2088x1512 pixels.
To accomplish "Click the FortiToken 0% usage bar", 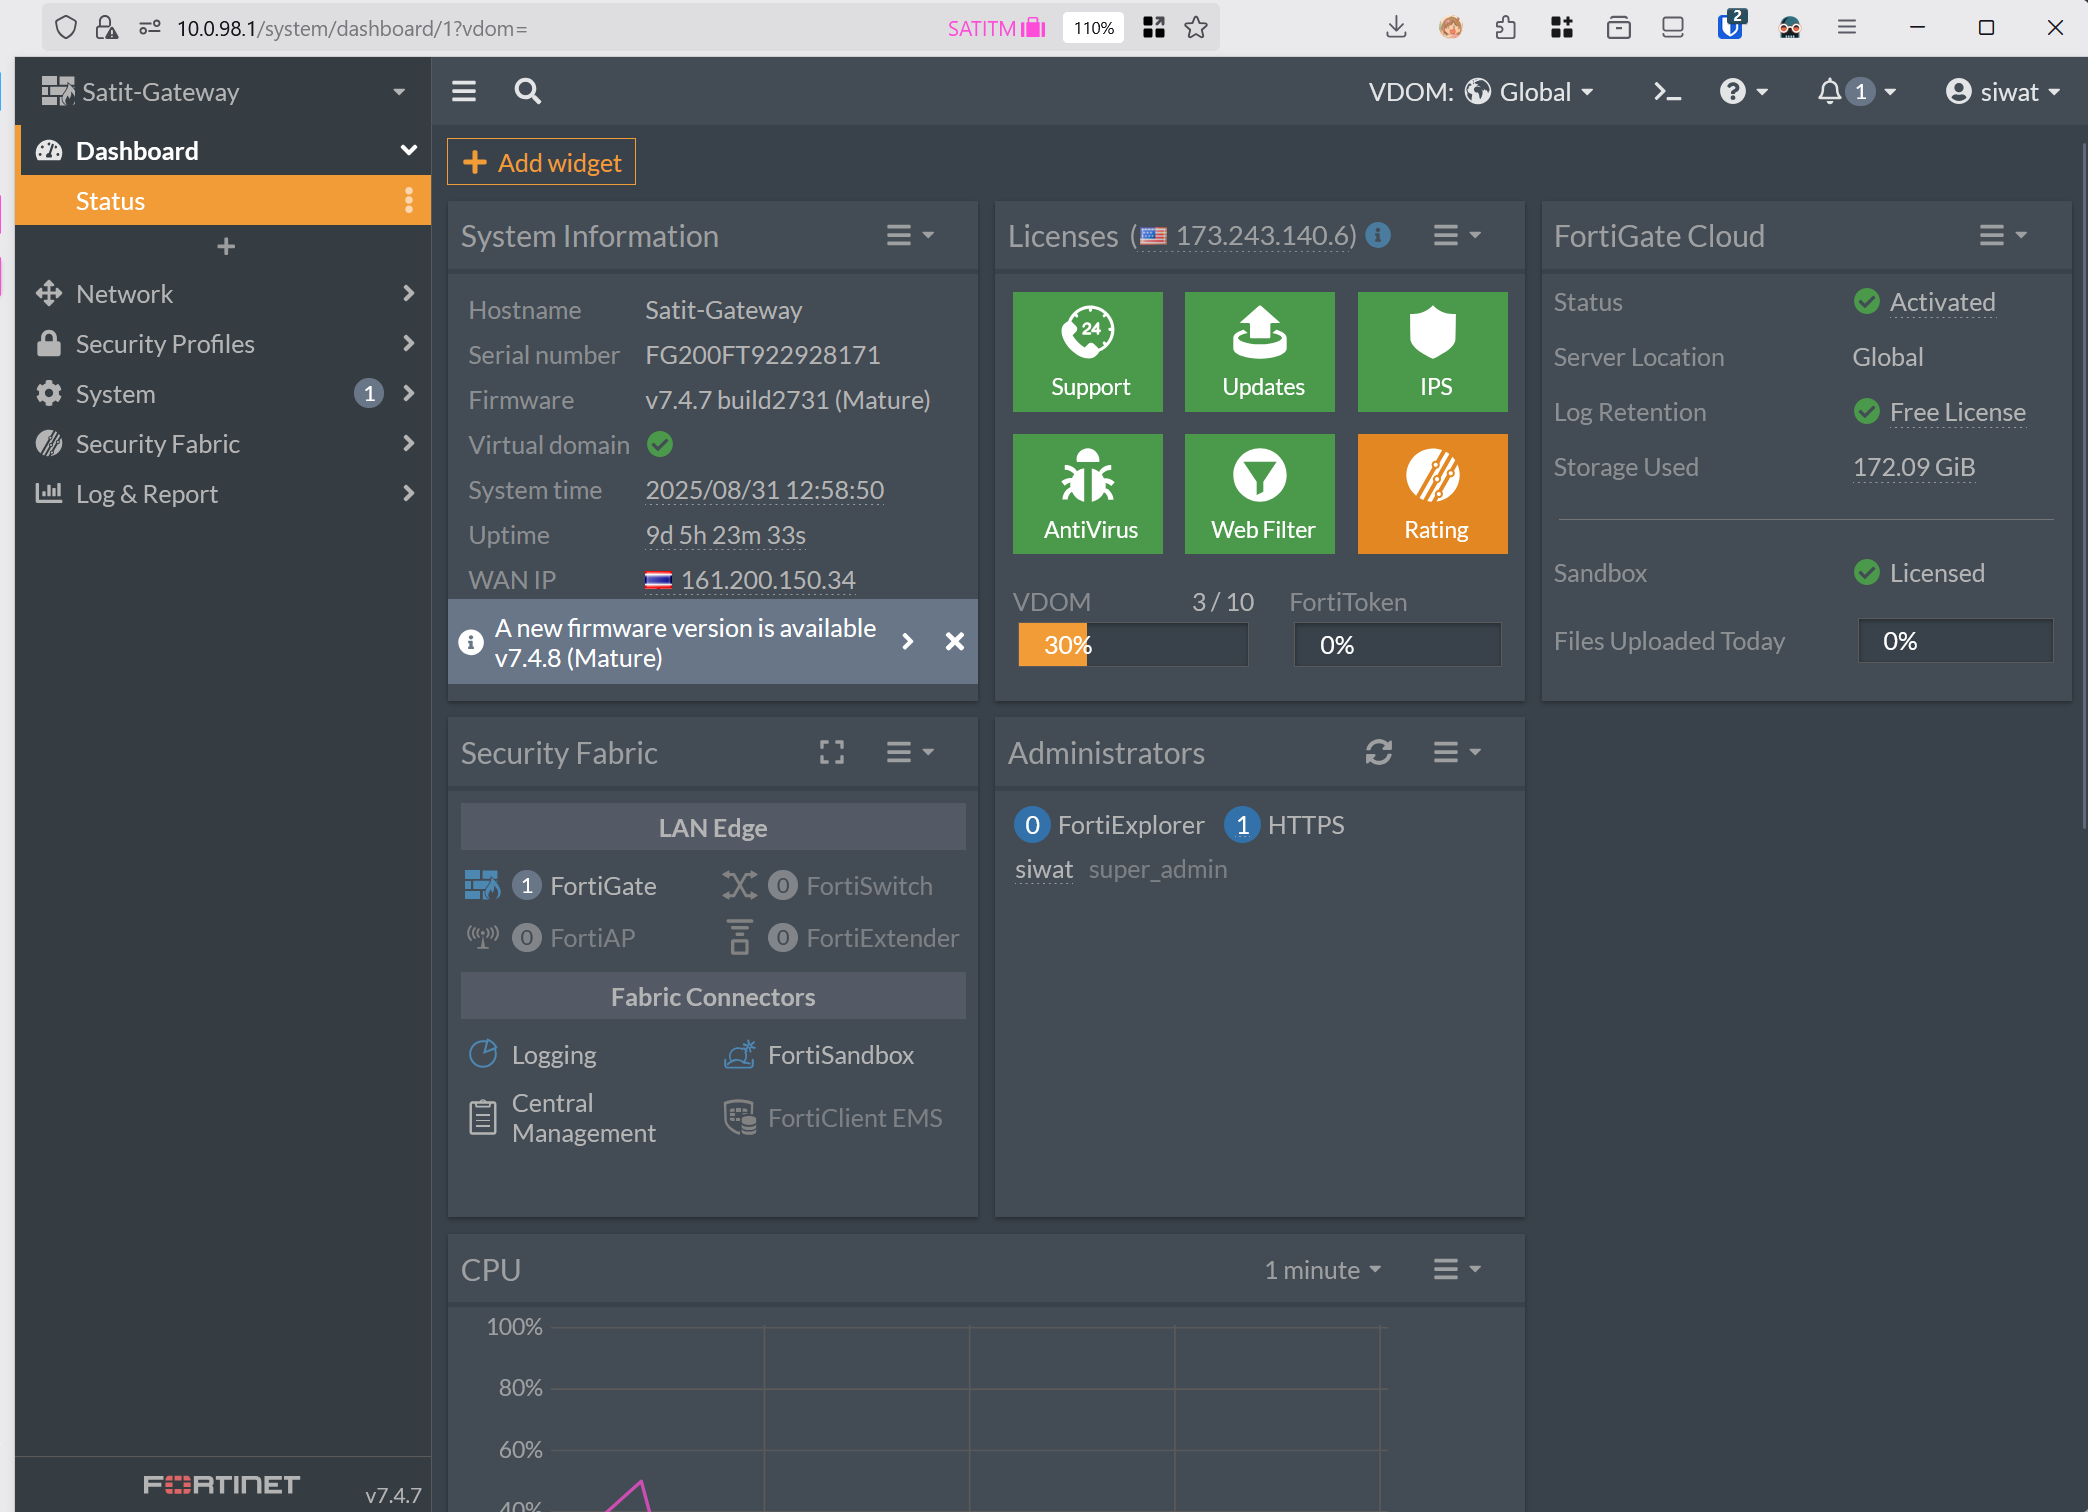I will tap(1398, 645).
